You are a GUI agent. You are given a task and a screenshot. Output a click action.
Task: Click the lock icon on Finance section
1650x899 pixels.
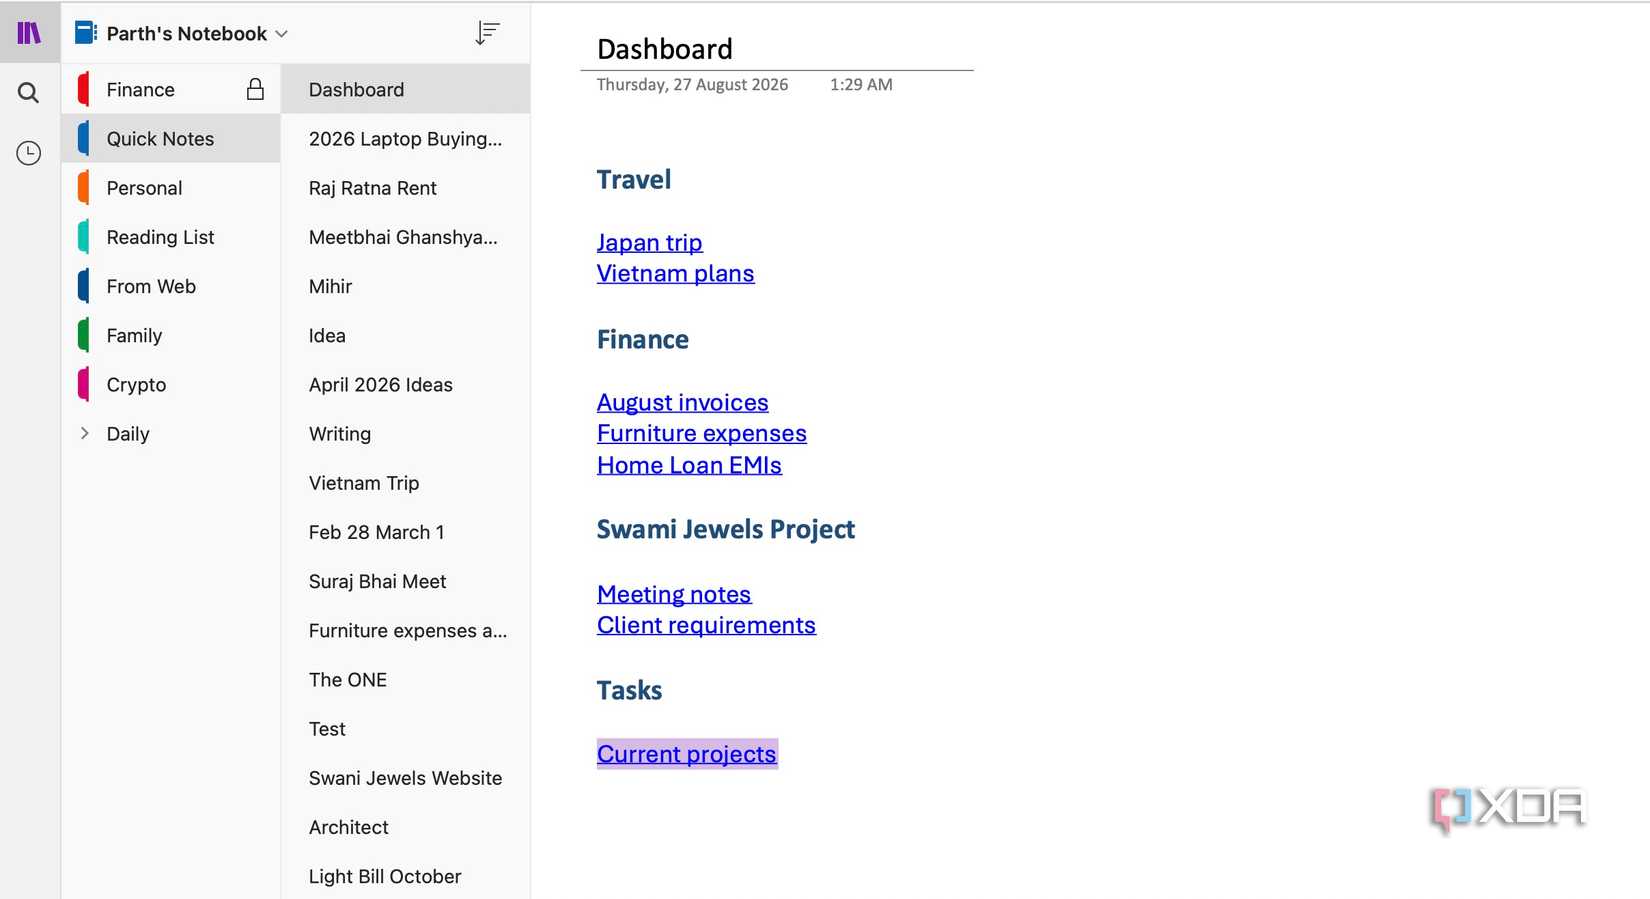click(x=255, y=89)
